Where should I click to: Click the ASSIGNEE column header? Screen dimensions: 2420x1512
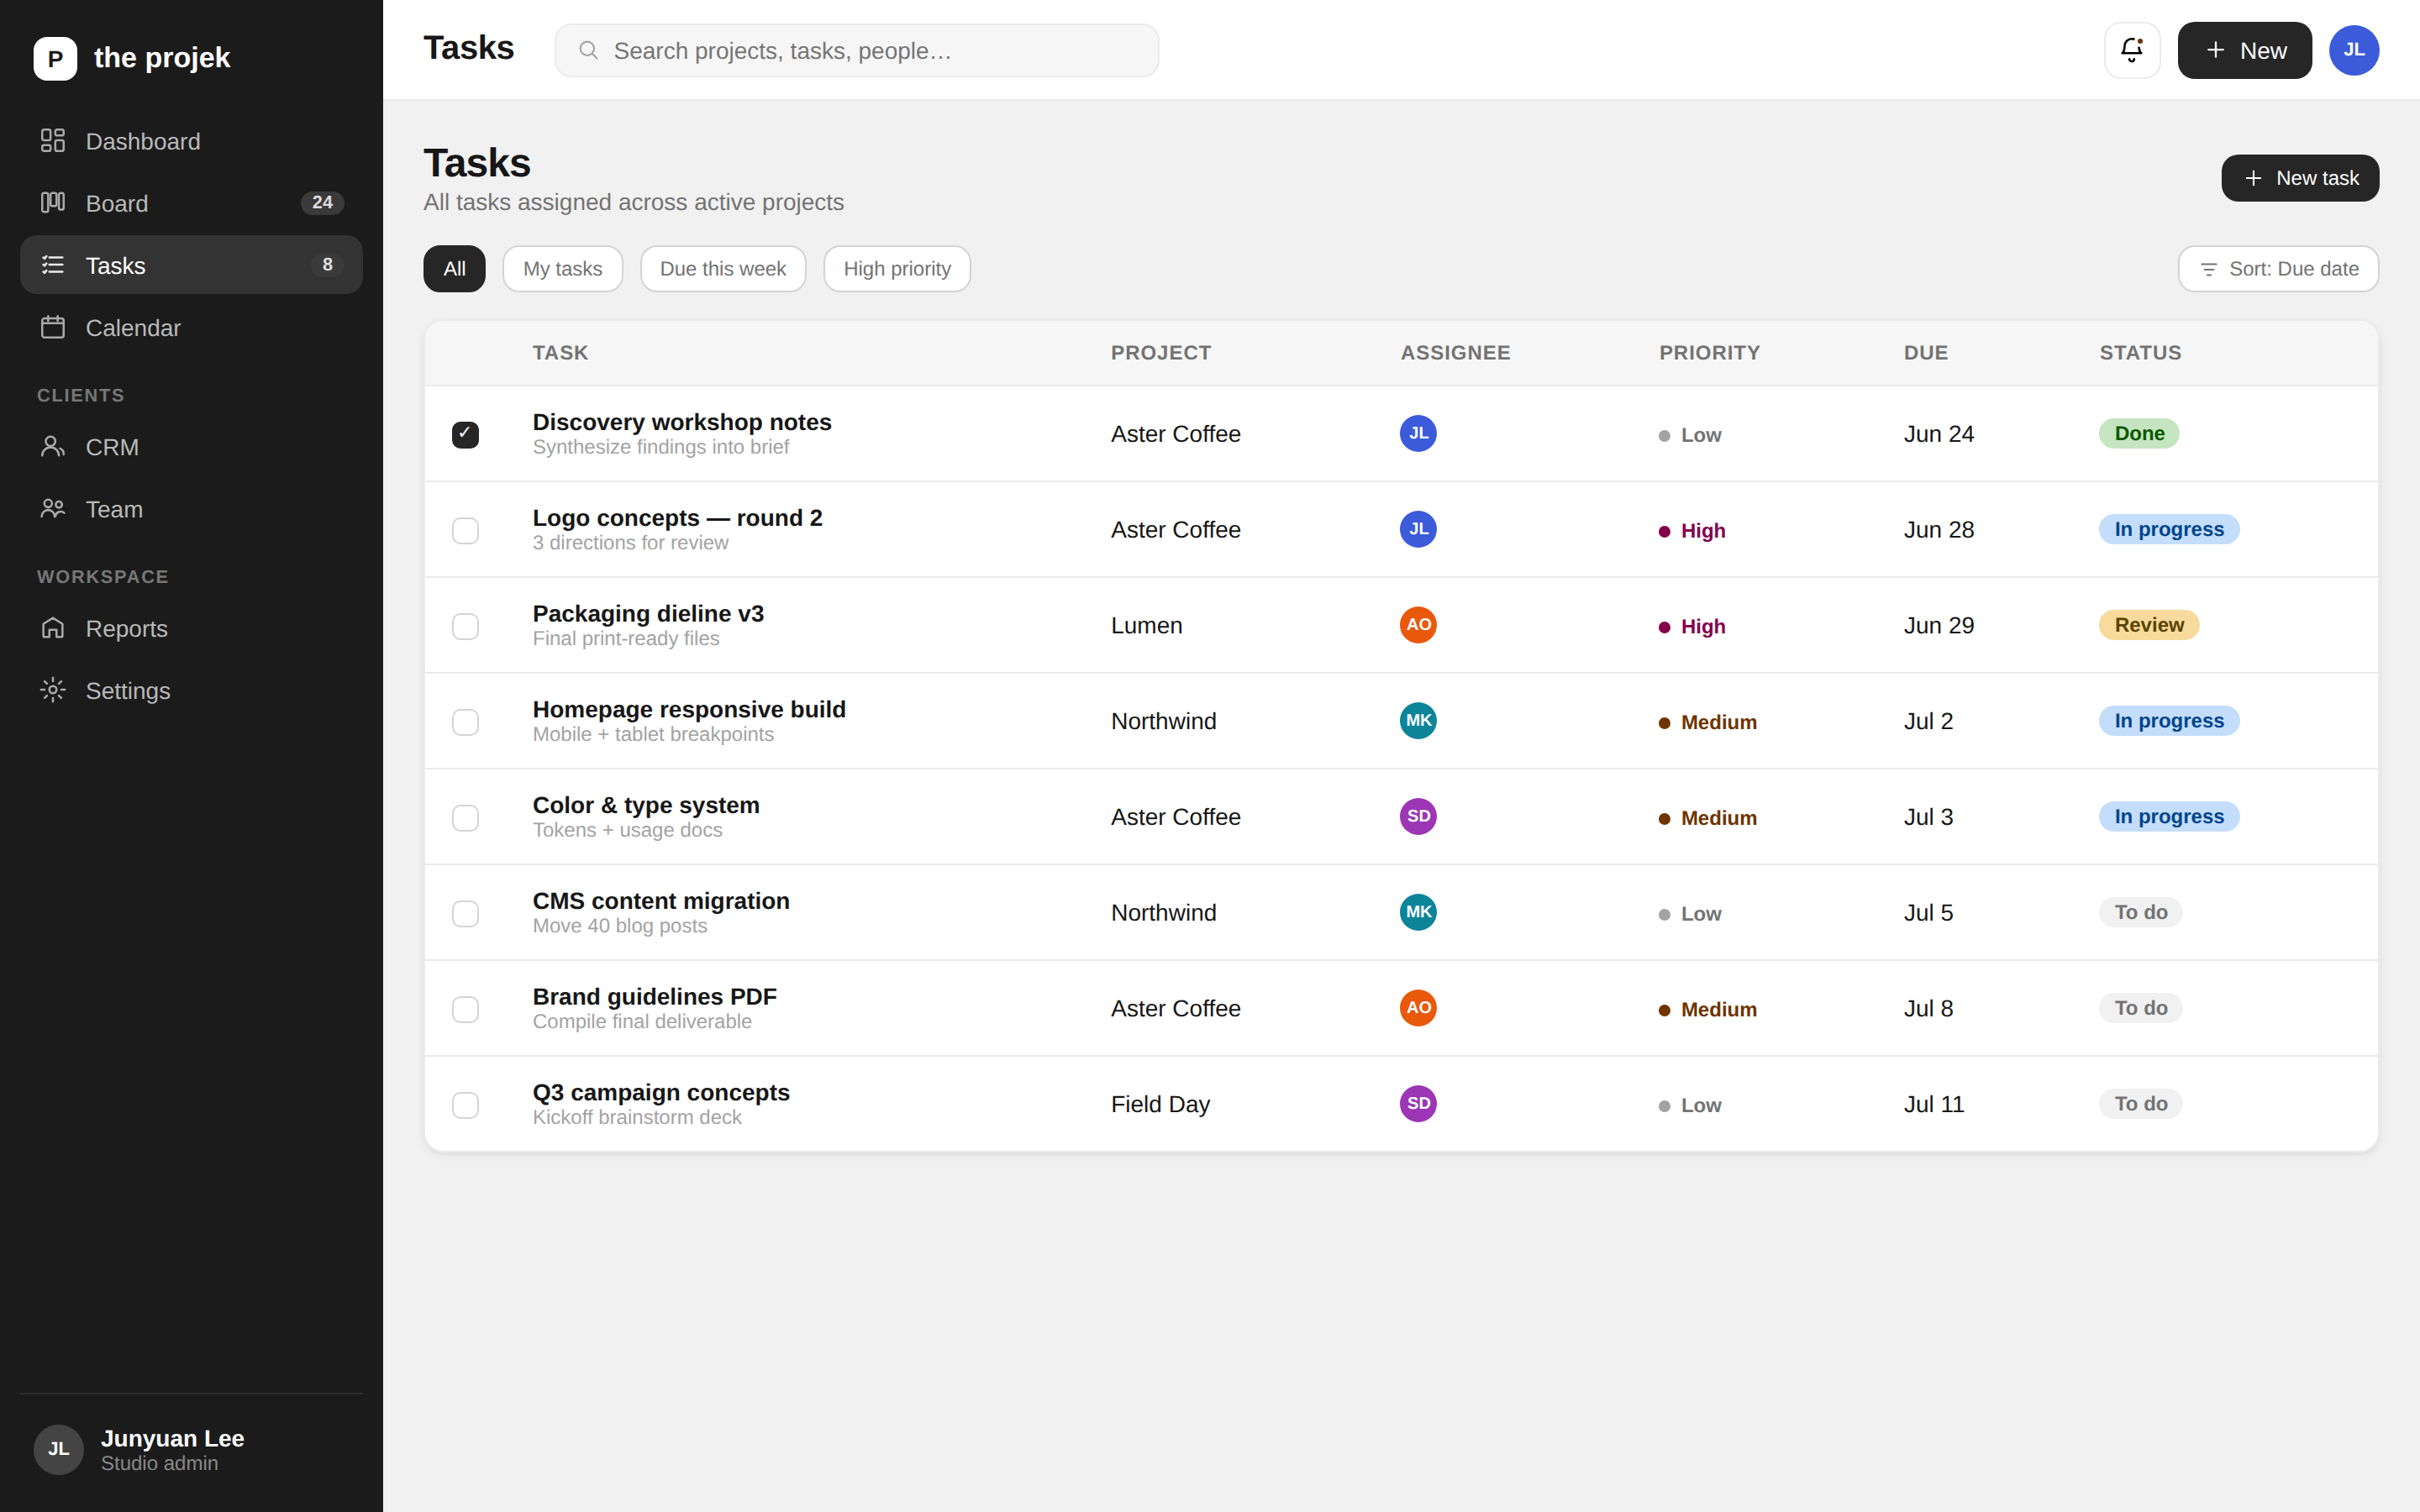point(1455,353)
